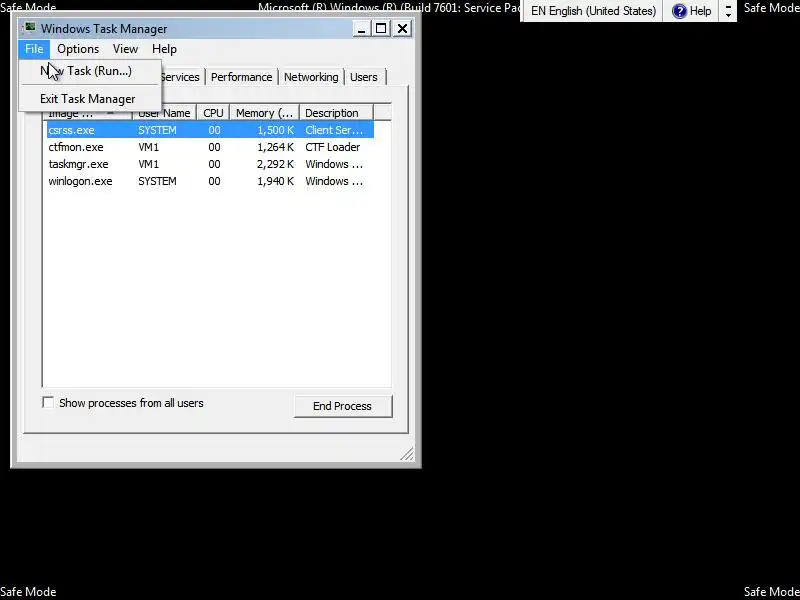Click the CTF Loader description
Viewport: 800px width, 600px height.
(333, 147)
